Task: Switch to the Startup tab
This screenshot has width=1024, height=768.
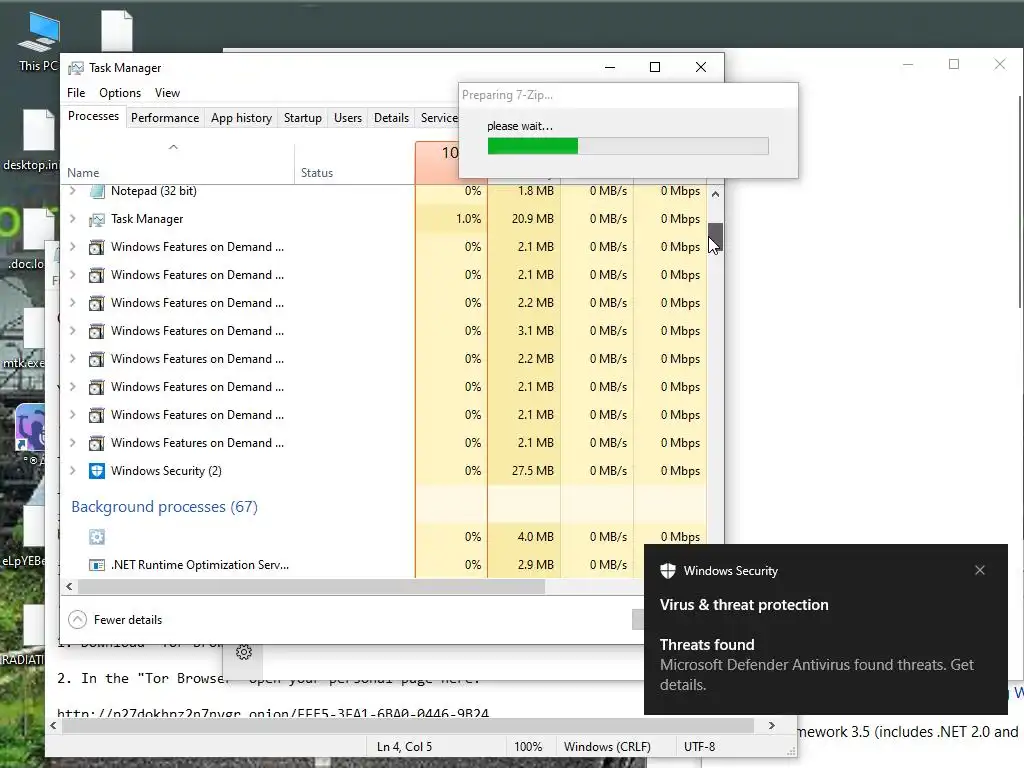Action: [302, 118]
